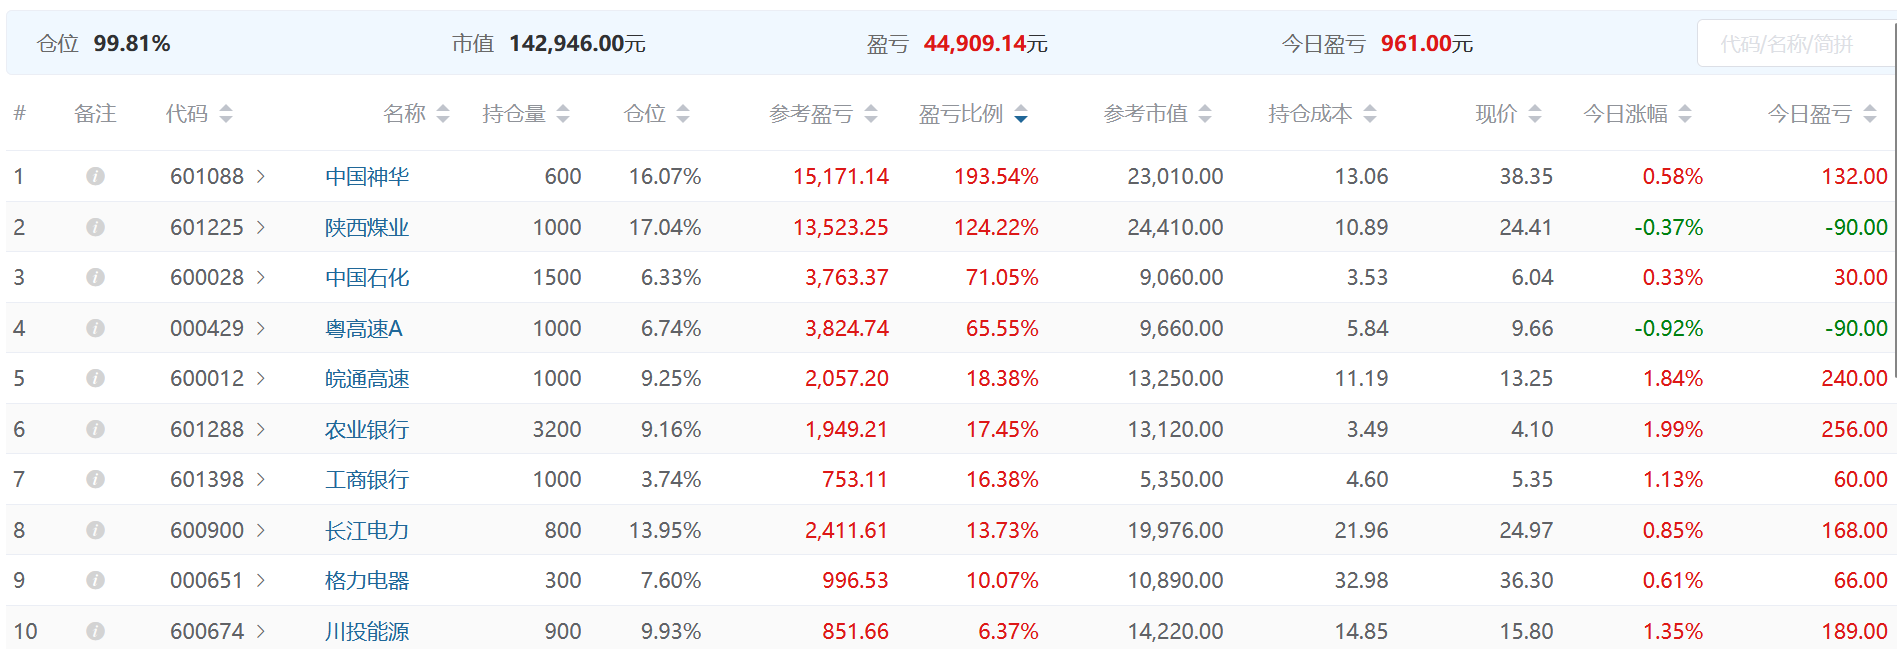Screen dimensions: 1897x649
Task: Open the 中国石化 stock link
Action: pos(367,277)
